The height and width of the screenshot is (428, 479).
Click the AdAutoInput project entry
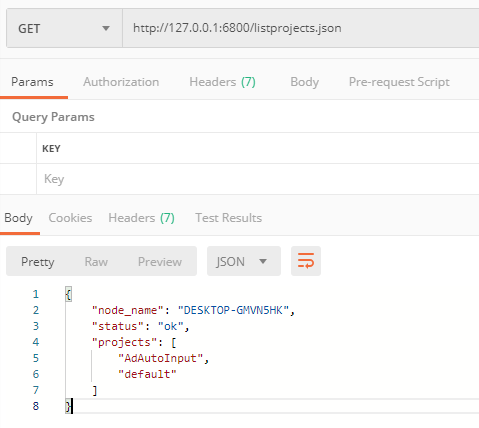click(160, 358)
